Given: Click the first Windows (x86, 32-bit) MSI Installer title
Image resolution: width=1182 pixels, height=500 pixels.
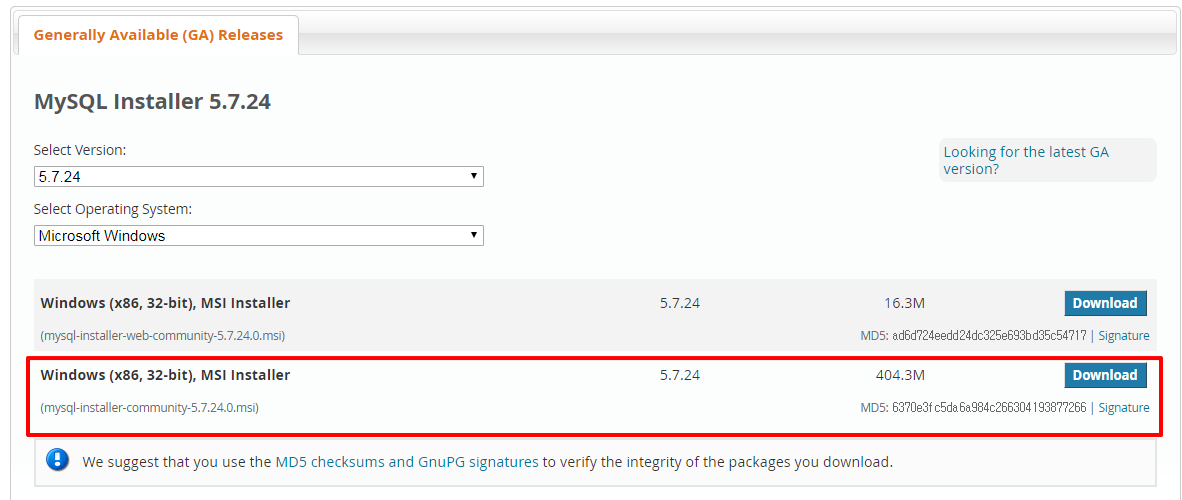Looking at the screenshot, I should pyautogui.click(x=165, y=303).
